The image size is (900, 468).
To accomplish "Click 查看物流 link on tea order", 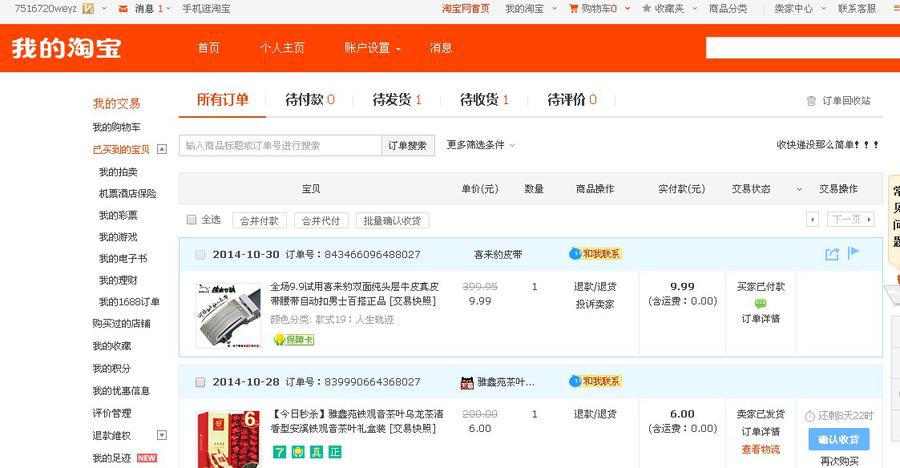I will 761,450.
